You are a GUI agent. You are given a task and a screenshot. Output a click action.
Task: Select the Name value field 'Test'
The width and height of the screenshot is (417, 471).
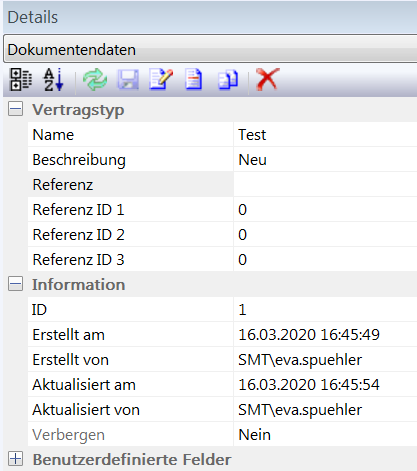(x=325, y=134)
